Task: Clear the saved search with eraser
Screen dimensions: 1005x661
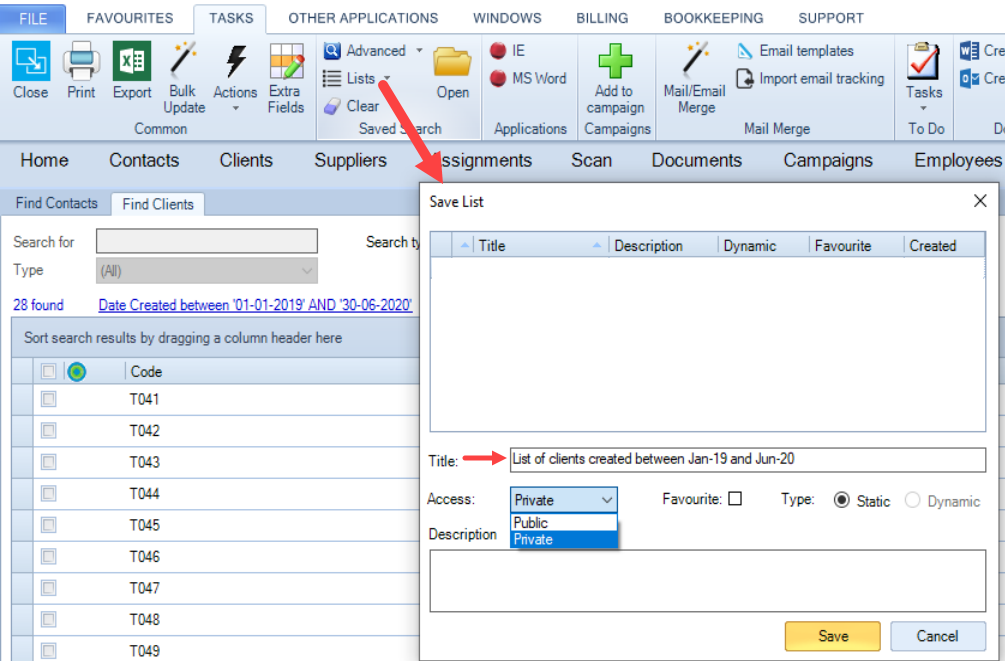Action: pos(332,106)
